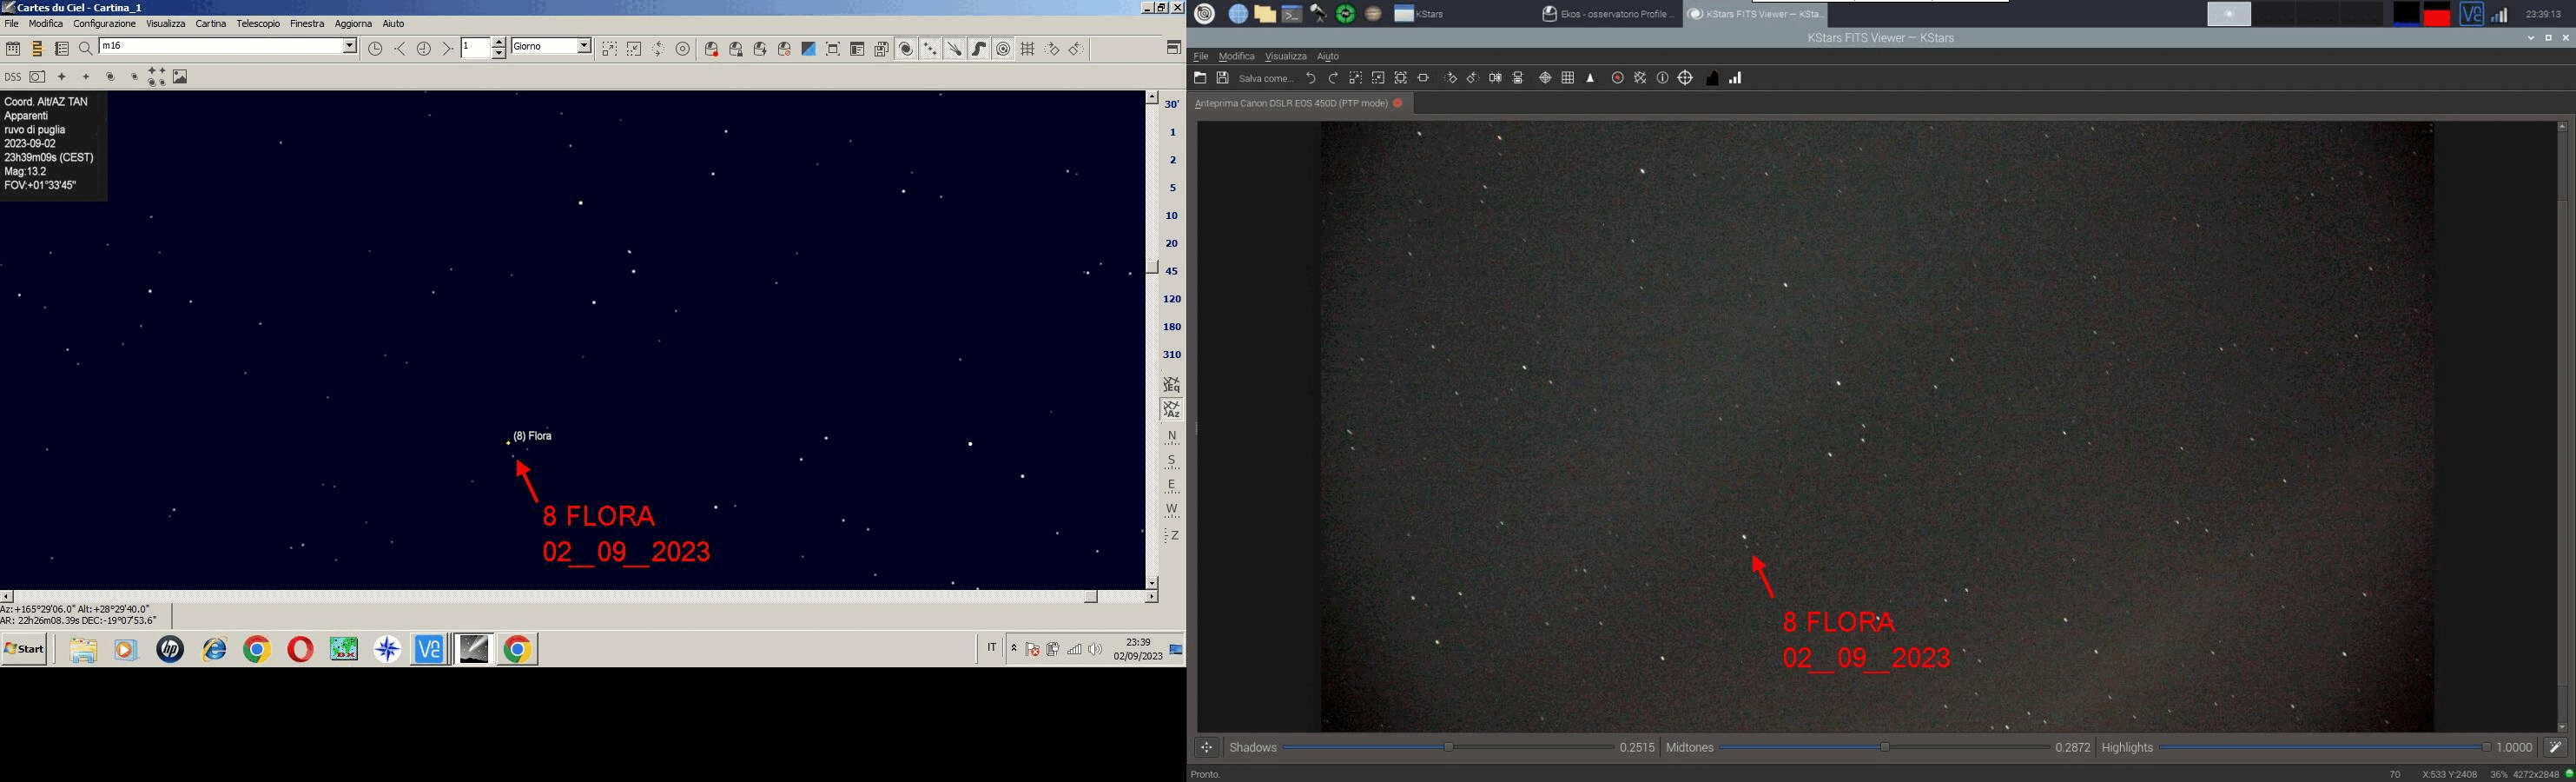Activate the crosshair target icon in FITS Viewer
The image size is (2576, 782).
pos(1686,78)
